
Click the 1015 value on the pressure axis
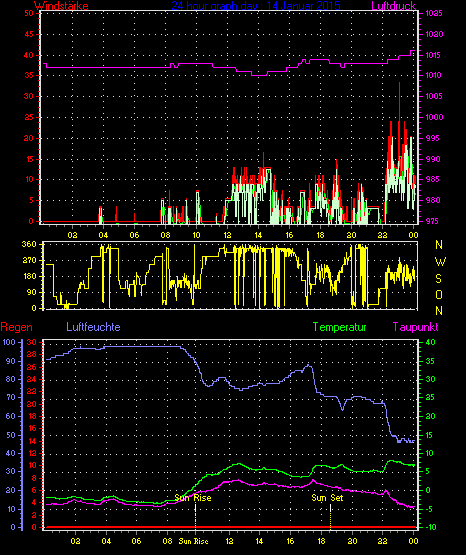point(434,55)
